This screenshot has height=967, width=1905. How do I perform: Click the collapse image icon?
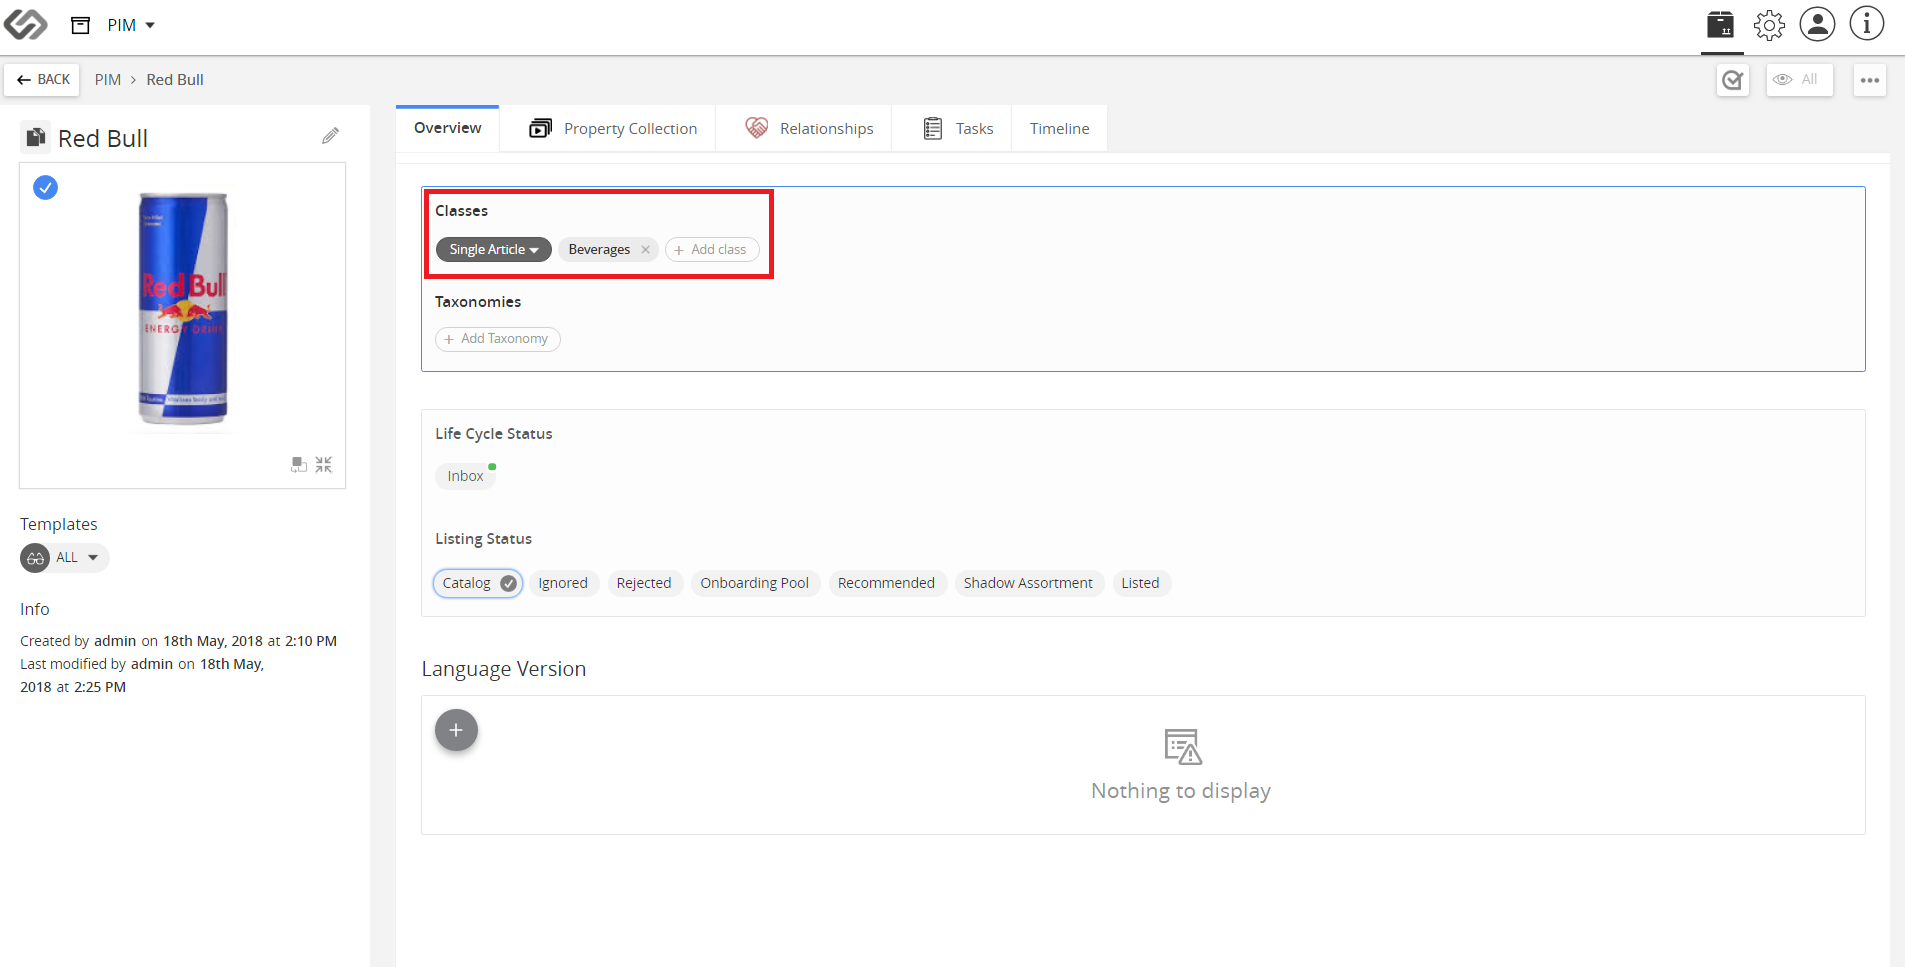324,465
